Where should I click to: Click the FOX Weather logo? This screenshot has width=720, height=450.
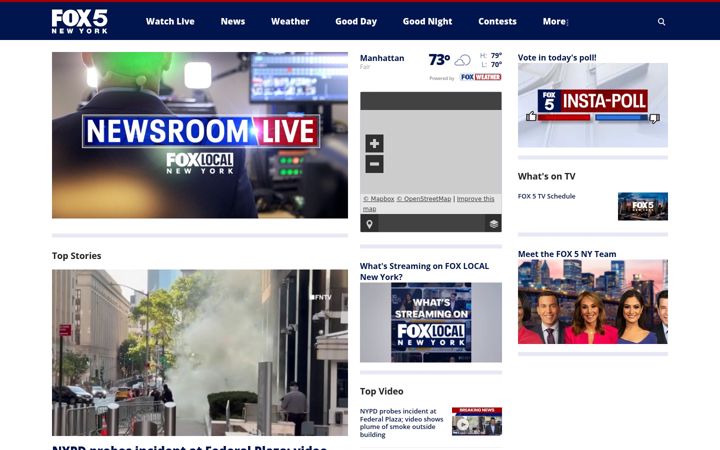[480, 77]
